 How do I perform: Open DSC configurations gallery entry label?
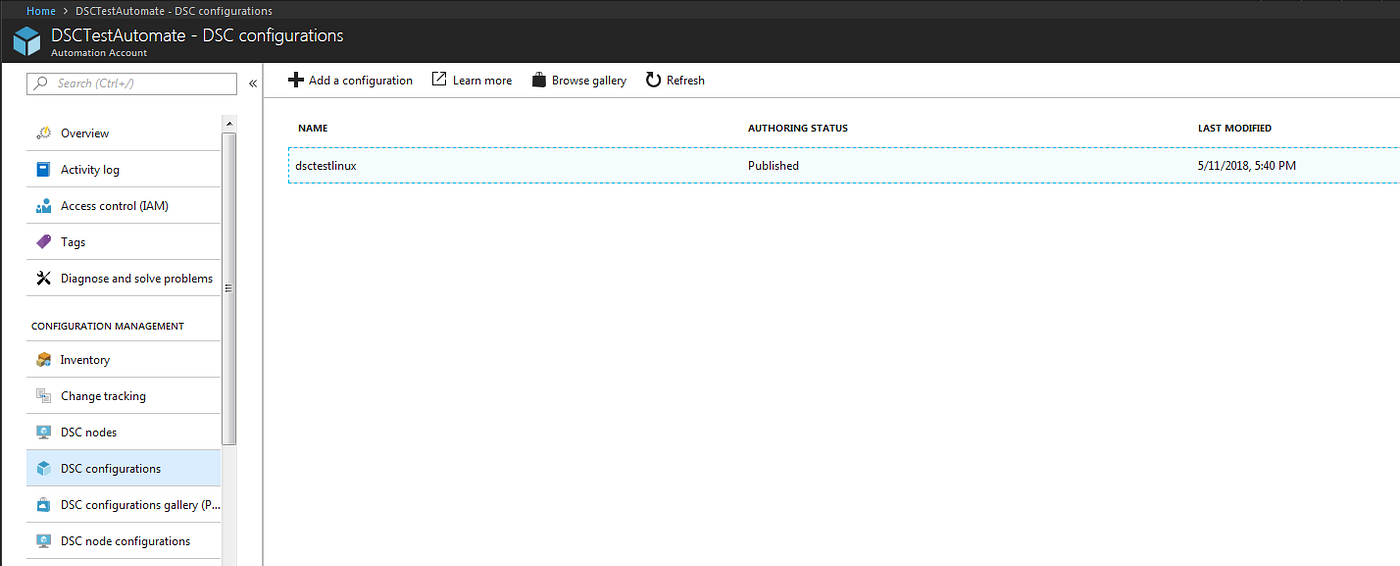point(140,505)
